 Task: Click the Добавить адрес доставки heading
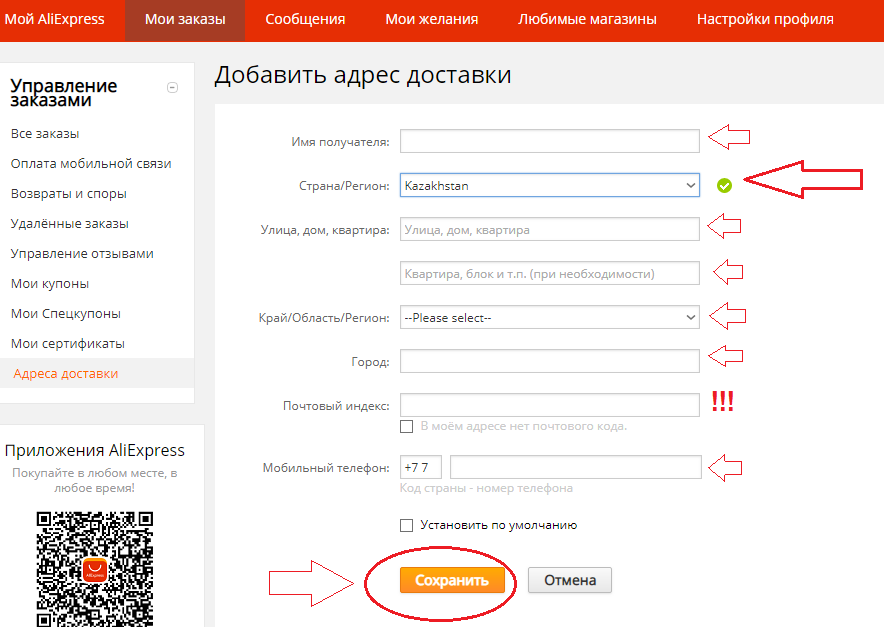(363, 75)
